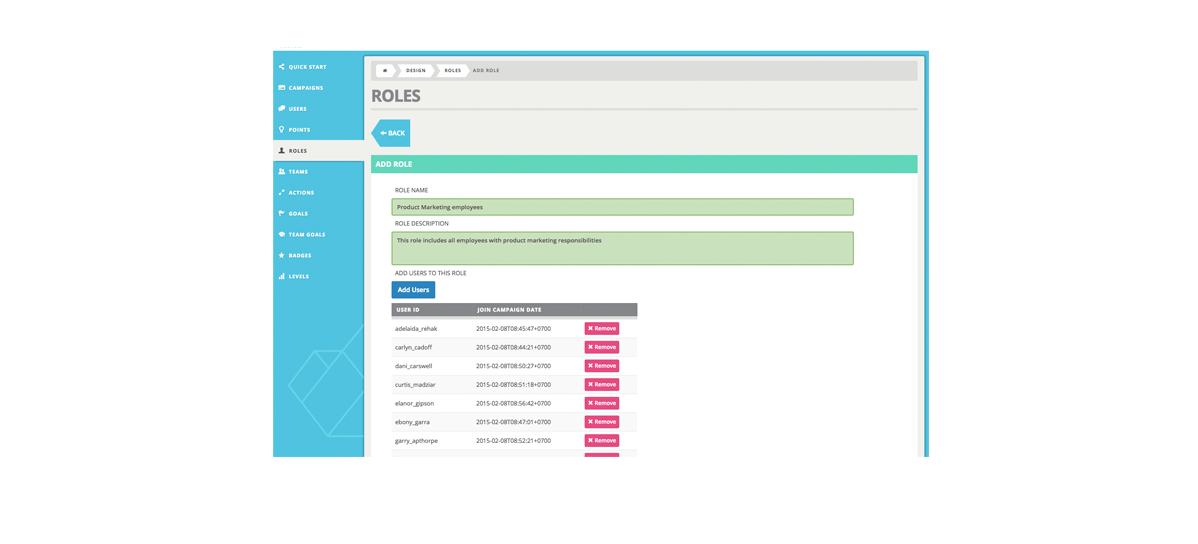
Task: Click the Add Users To This Role label
Action: tap(430, 273)
